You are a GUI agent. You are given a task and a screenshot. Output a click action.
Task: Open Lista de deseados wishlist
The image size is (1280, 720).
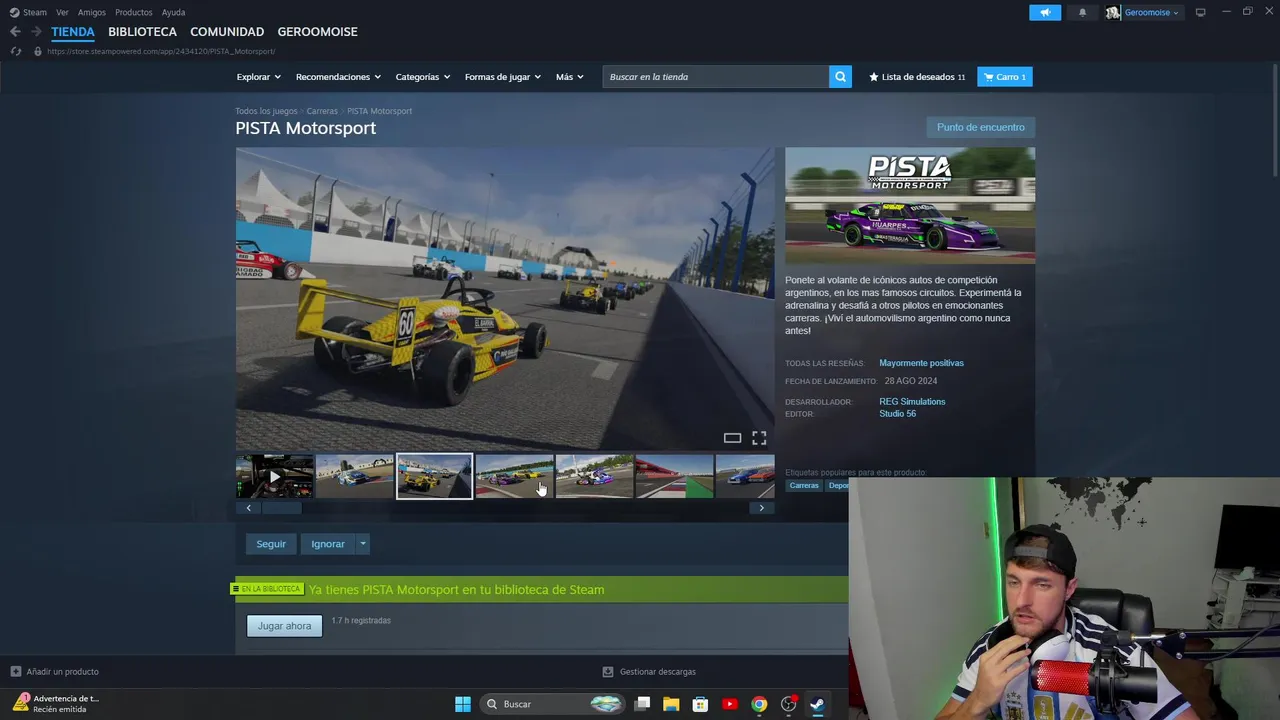[917, 77]
